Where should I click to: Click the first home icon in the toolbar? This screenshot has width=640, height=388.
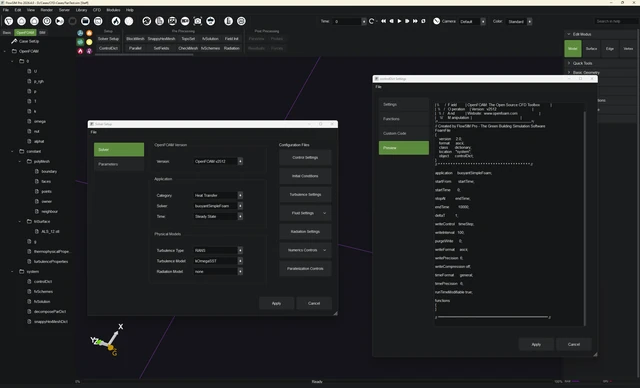point(22,21)
